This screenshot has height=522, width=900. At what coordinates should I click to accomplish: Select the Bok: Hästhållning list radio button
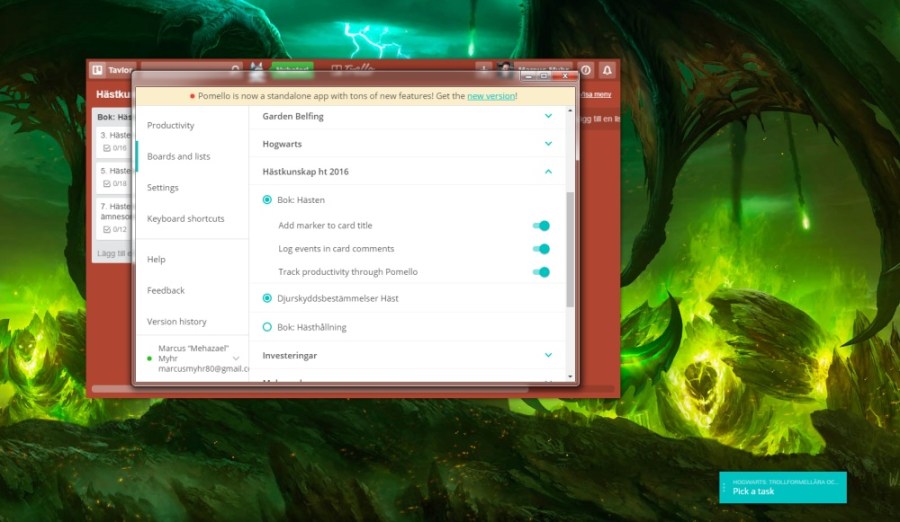267,327
